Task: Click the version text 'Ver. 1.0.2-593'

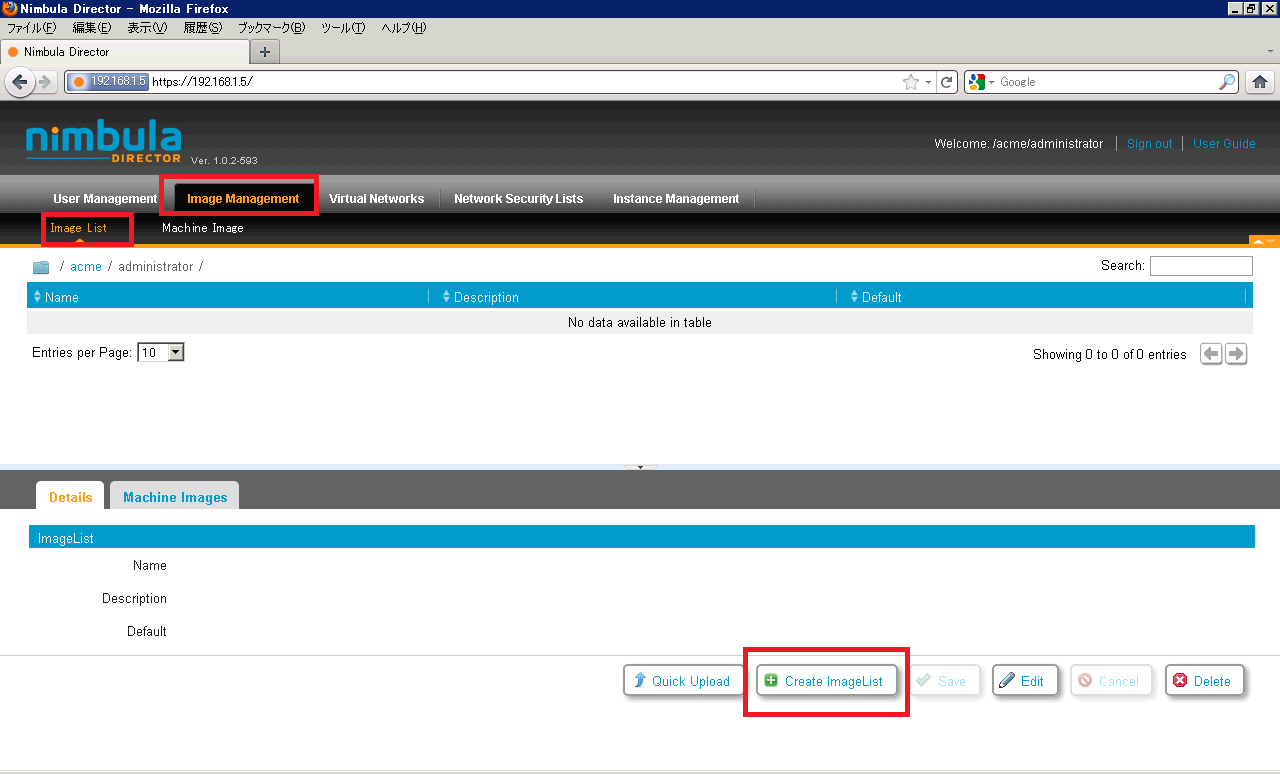Action: pos(224,160)
